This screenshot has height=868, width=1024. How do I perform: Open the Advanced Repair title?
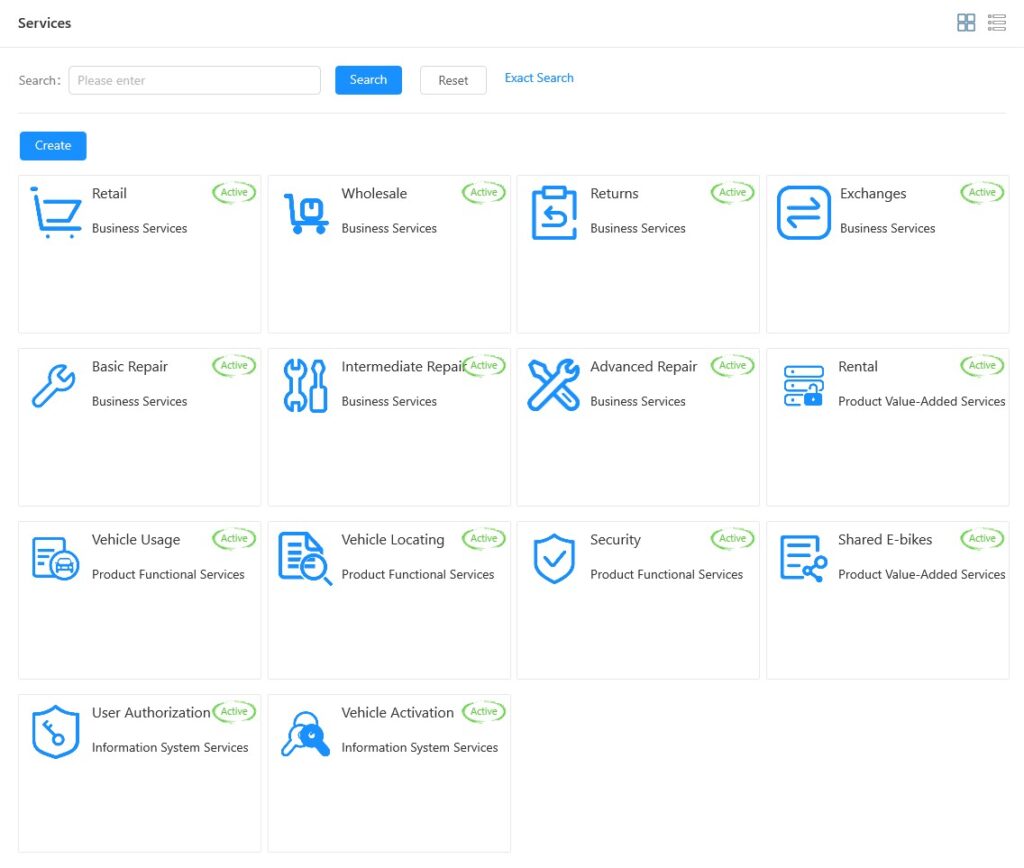644,367
